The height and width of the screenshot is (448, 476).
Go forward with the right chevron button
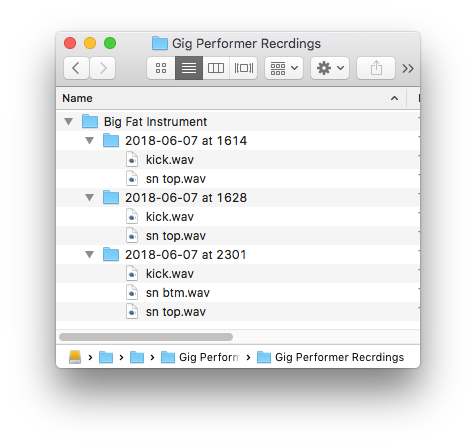coord(103,68)
